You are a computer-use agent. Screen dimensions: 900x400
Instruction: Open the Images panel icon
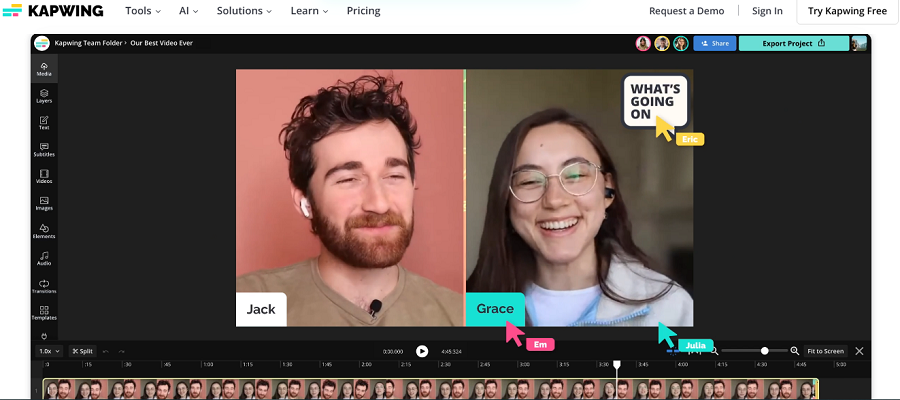(44, 204)
